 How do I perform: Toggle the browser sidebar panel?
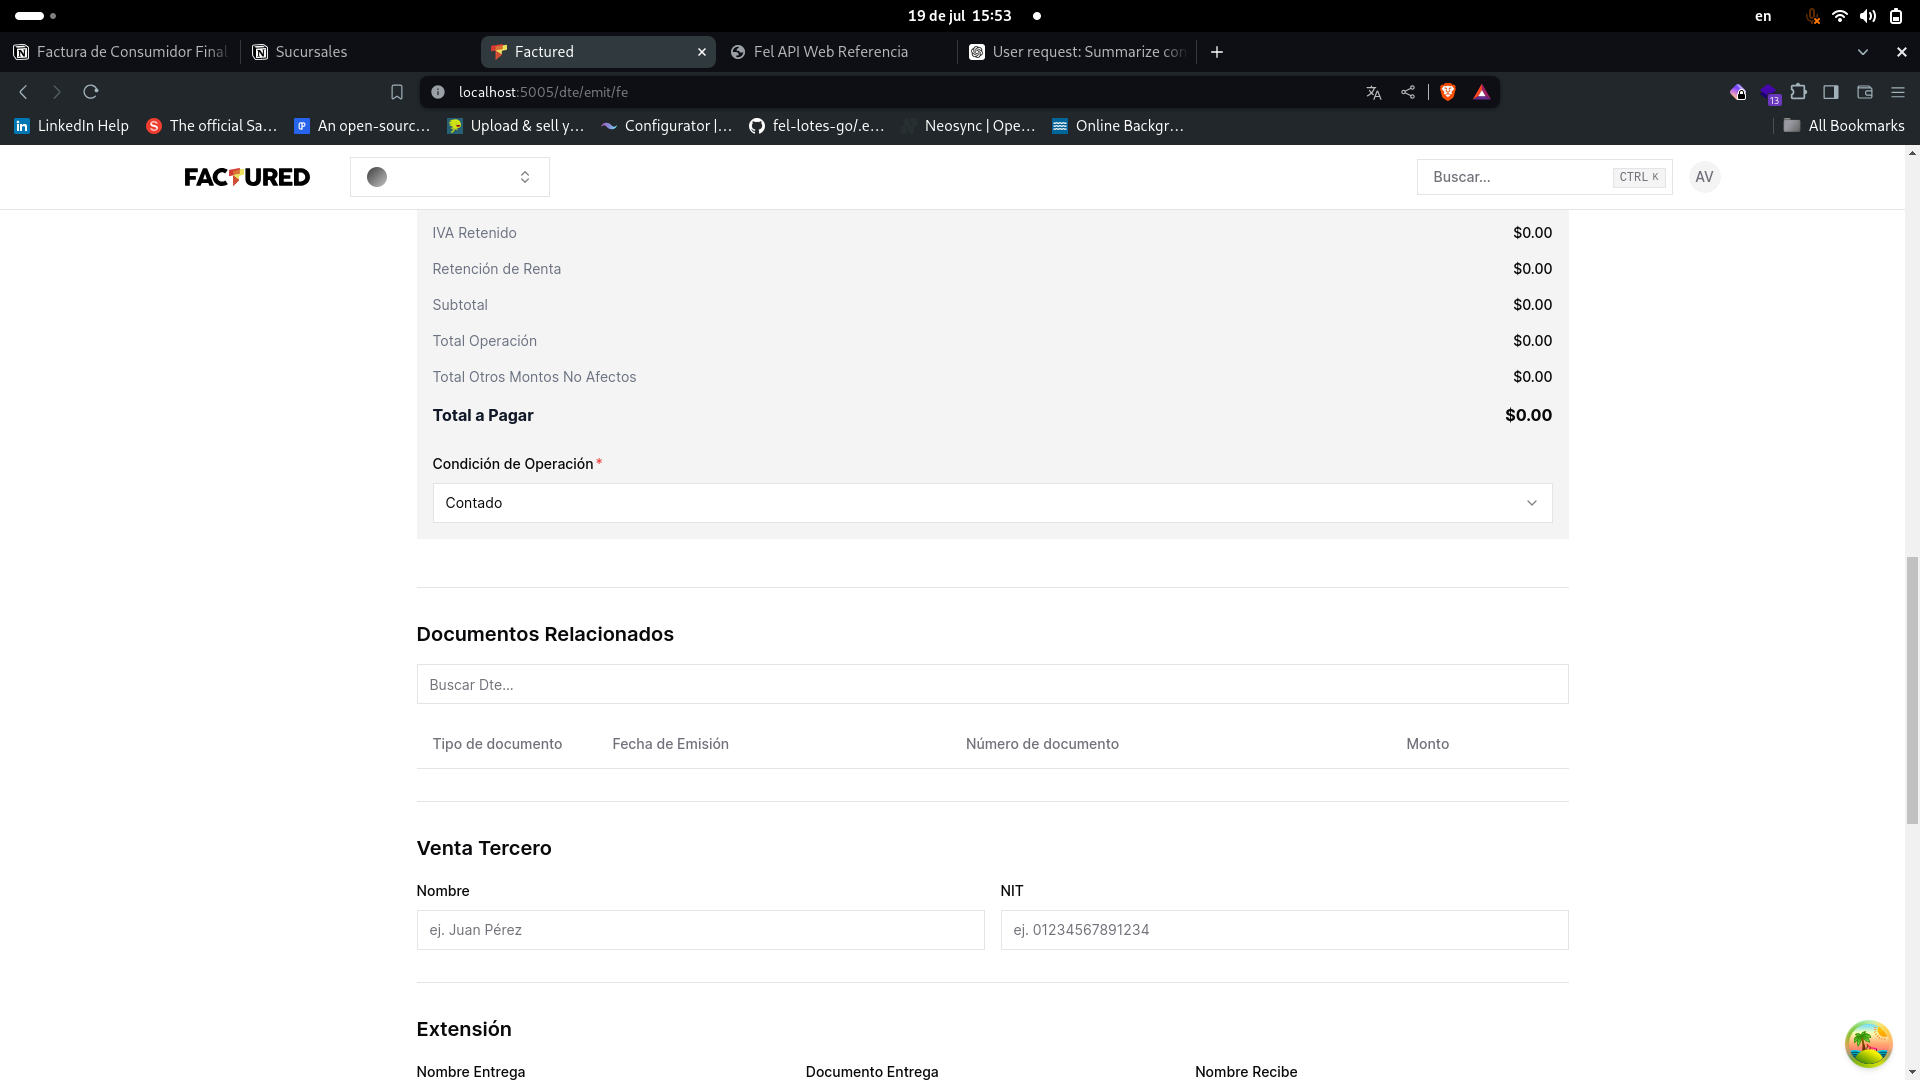pyautogui.click(x=1831, y=92)
